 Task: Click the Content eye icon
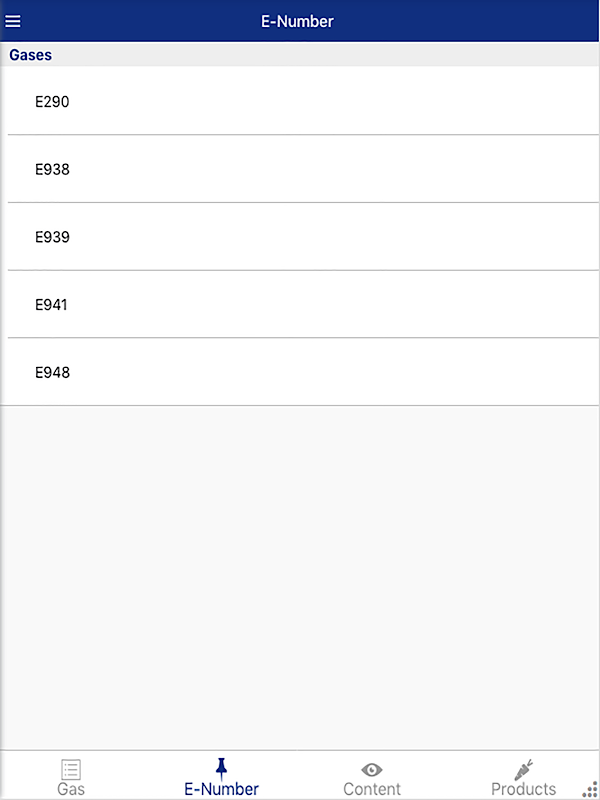(x=372, y=769)
